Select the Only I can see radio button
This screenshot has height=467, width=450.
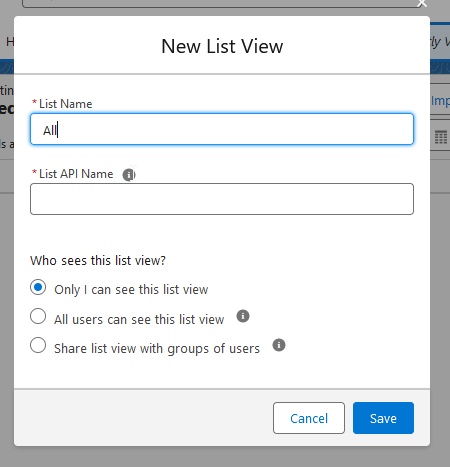38,287
